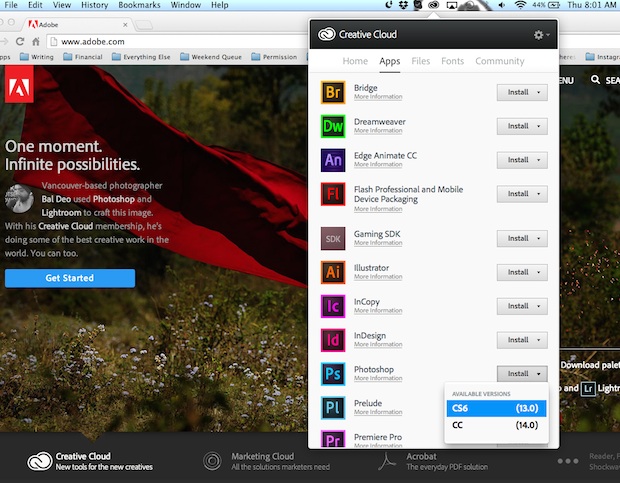This screenshot has width=620, height=483.
Task: Click the Edge Animate app icon
Action: (x=333, y=160)
